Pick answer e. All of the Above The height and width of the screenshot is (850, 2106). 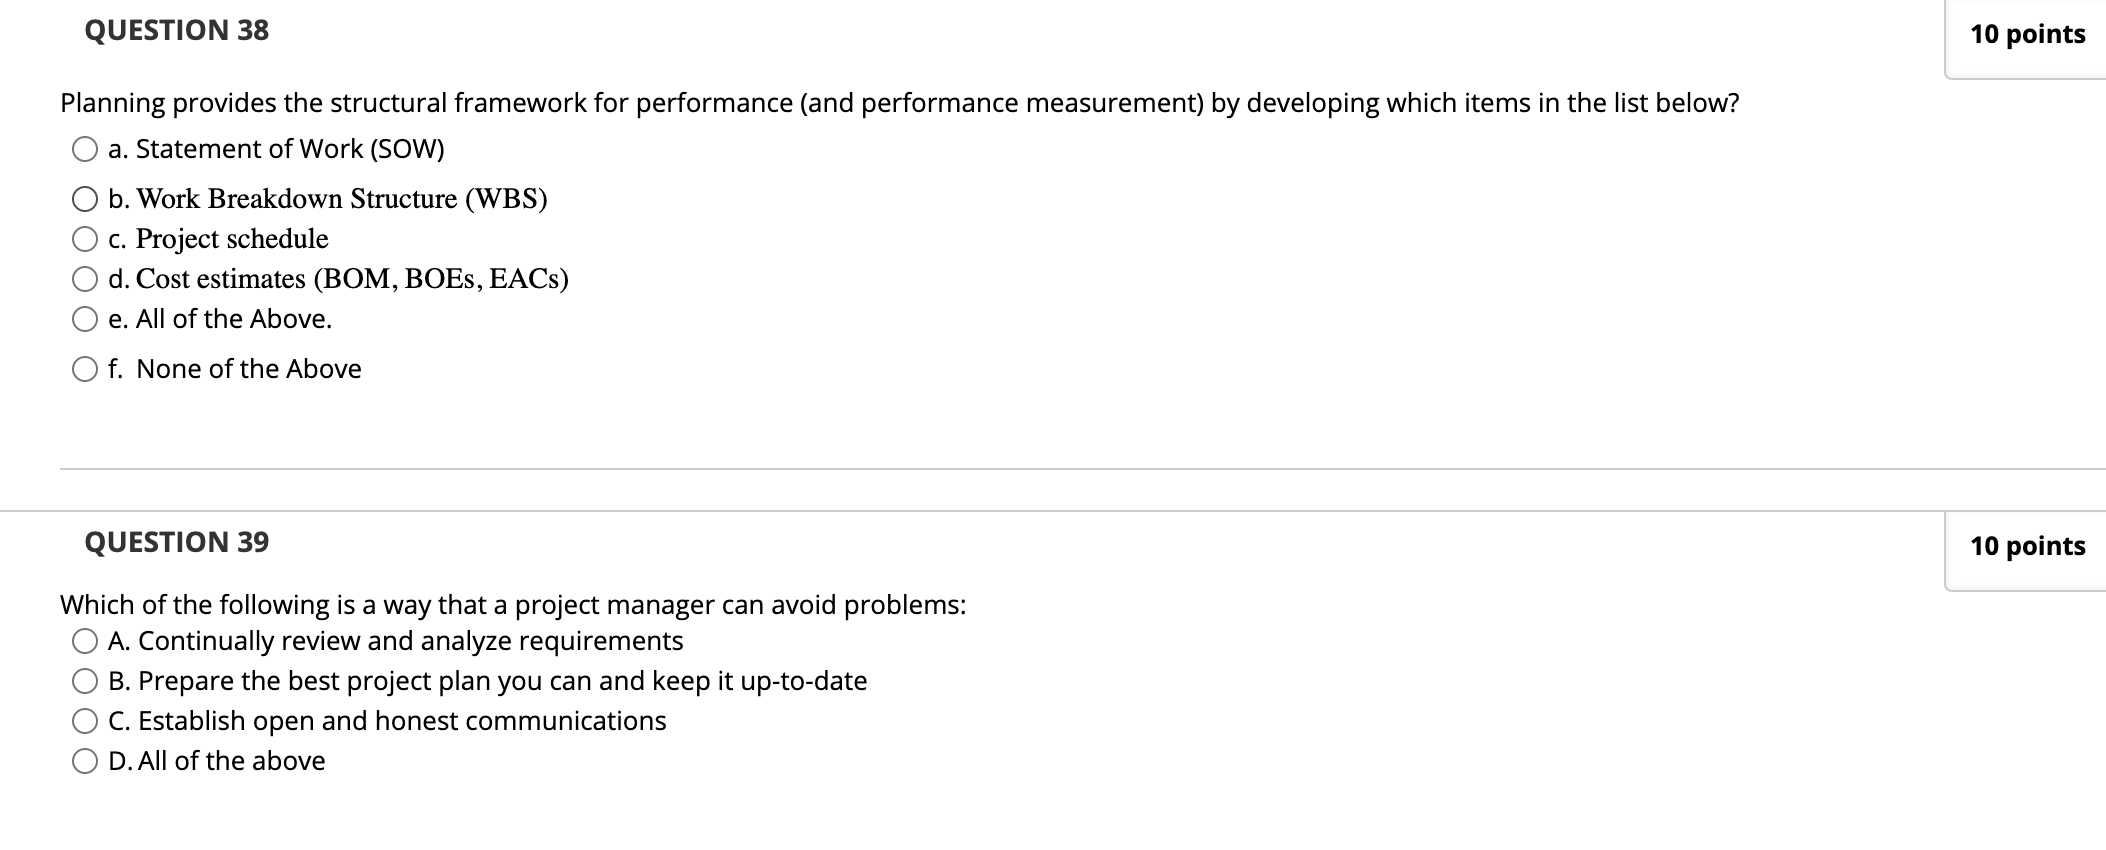pos(84,318)
